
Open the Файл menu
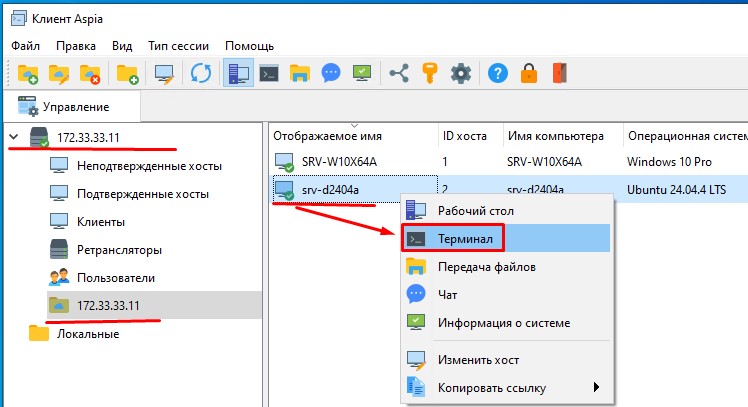[x=25, y=46]
